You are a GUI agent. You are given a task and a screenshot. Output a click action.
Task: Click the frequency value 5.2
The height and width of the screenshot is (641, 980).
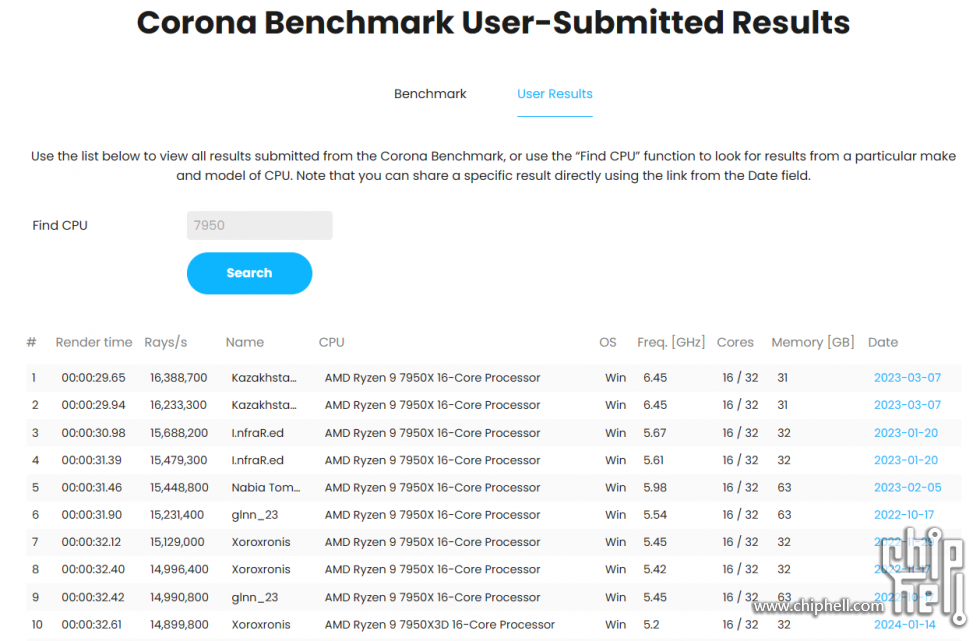click(651, 625)
